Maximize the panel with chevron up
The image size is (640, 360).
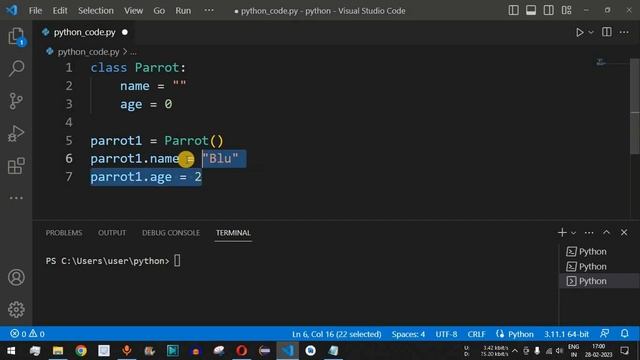click(607, 232)
